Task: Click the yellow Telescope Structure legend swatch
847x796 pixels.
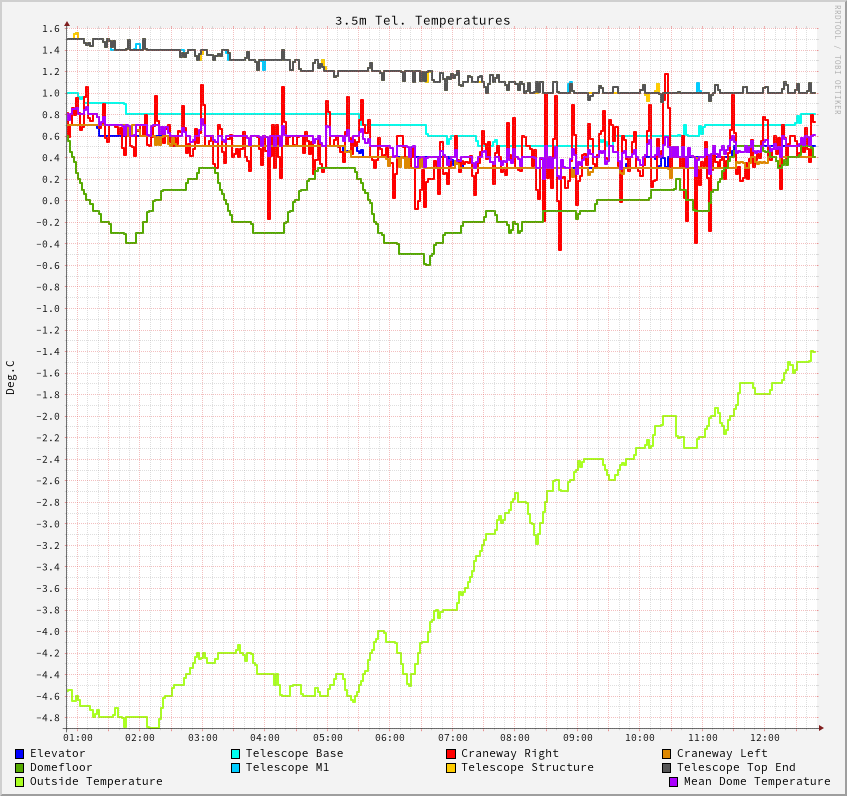Action: click(x=451, y=768)
